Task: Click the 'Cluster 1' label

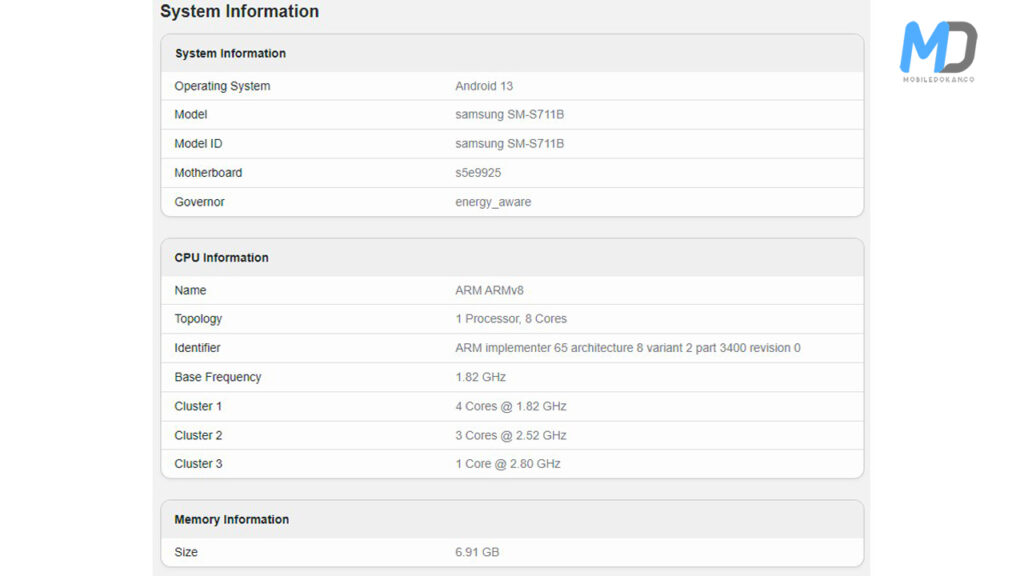Action: pyautogui.click(x=198, y=406)
